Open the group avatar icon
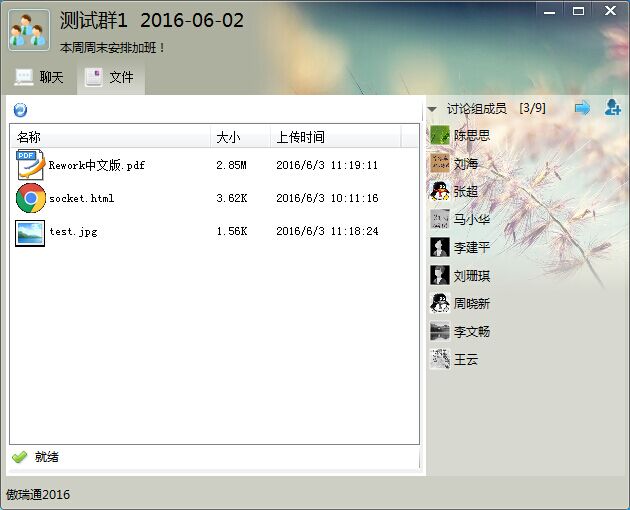Viewport: 630px width, 510px height. click(29, 30)
